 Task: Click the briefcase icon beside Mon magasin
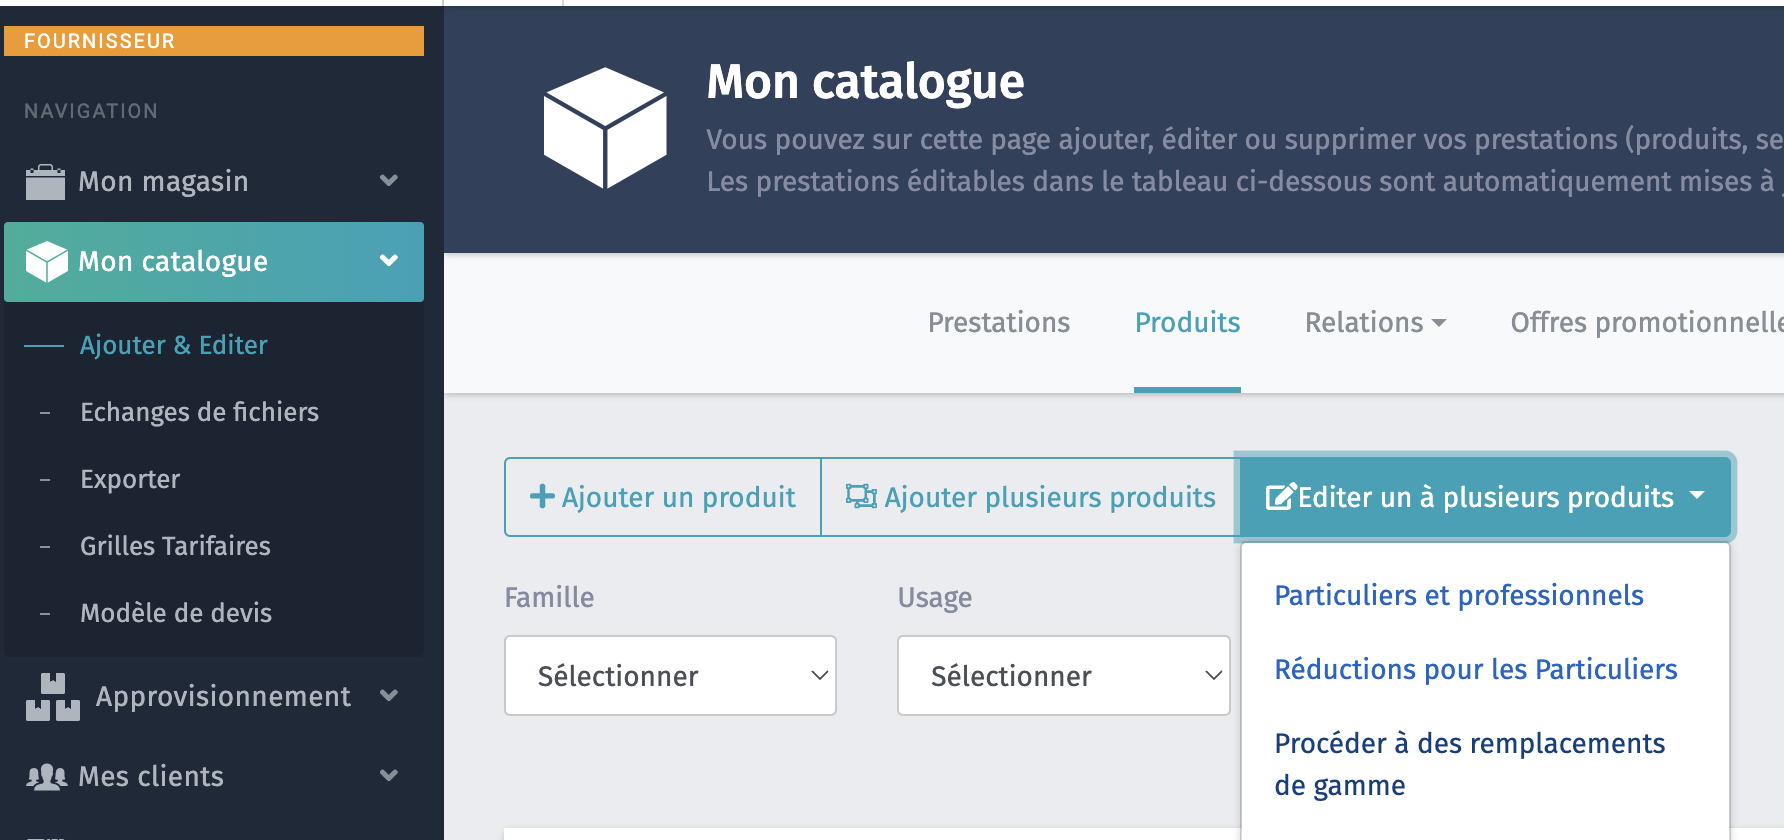click(45, 182)
